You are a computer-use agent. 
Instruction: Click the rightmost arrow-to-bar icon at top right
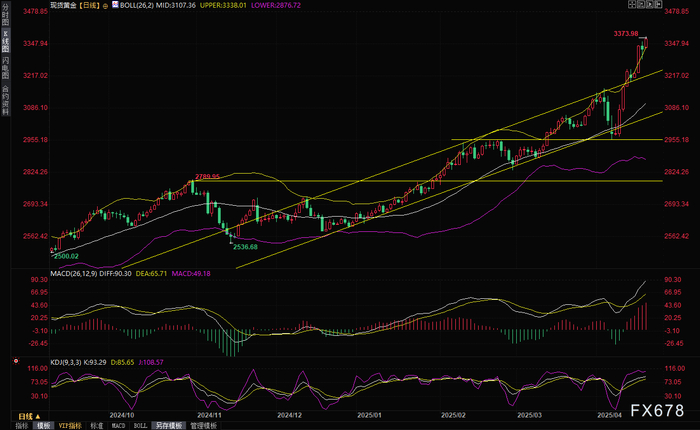pos(658,4)
